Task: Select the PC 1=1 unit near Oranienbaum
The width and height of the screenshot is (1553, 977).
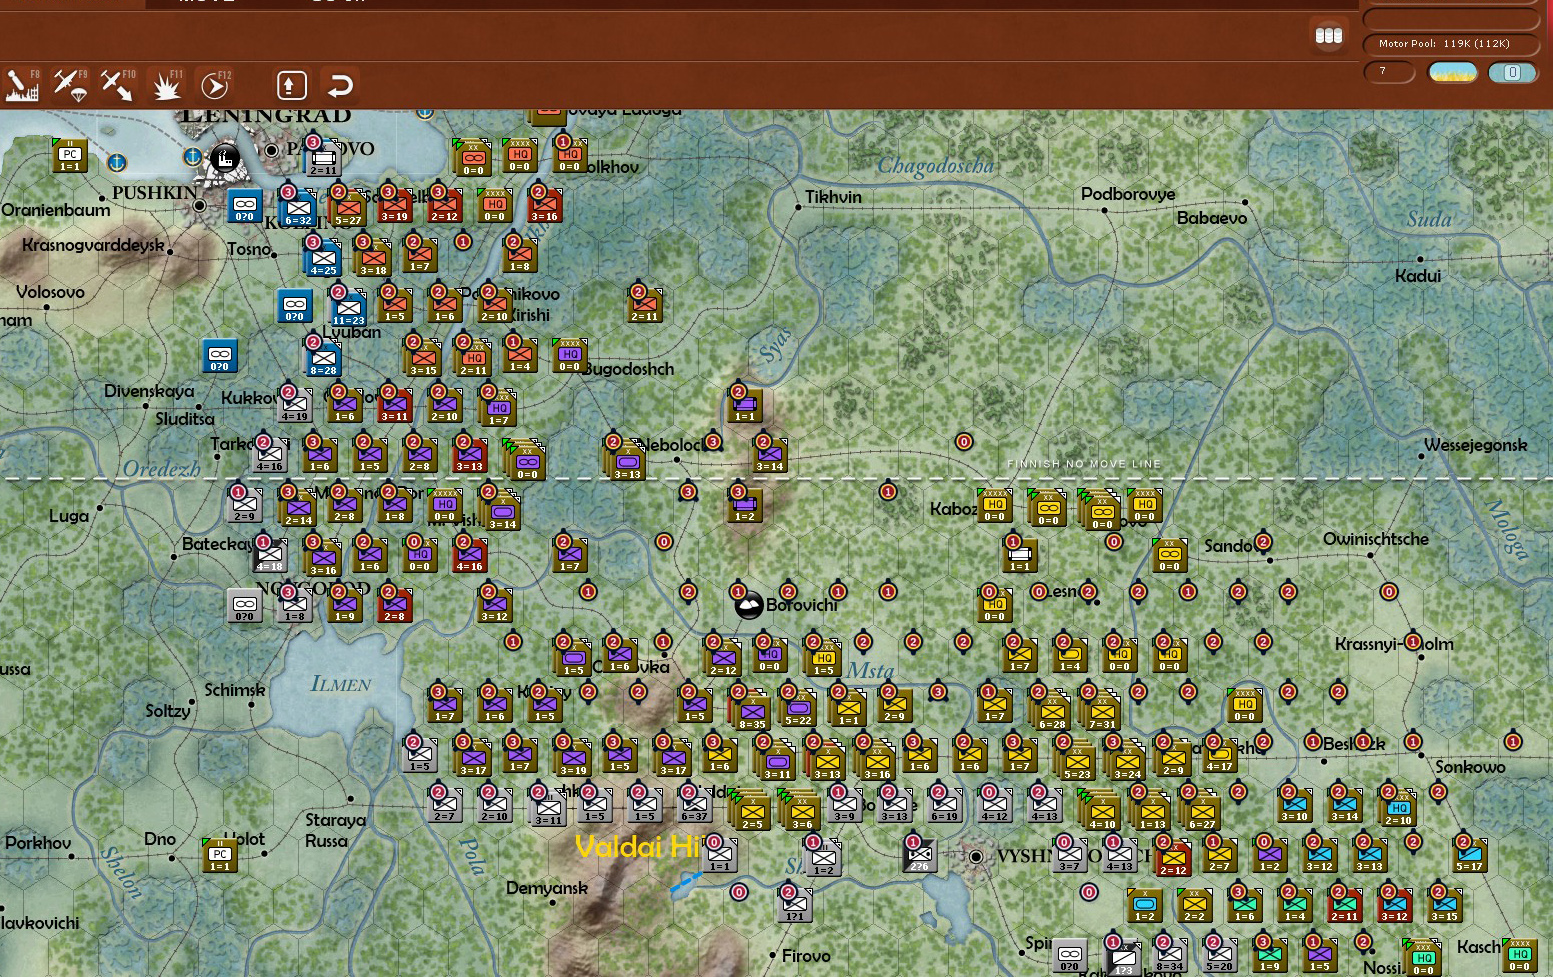Action: (x=69, y=157)
